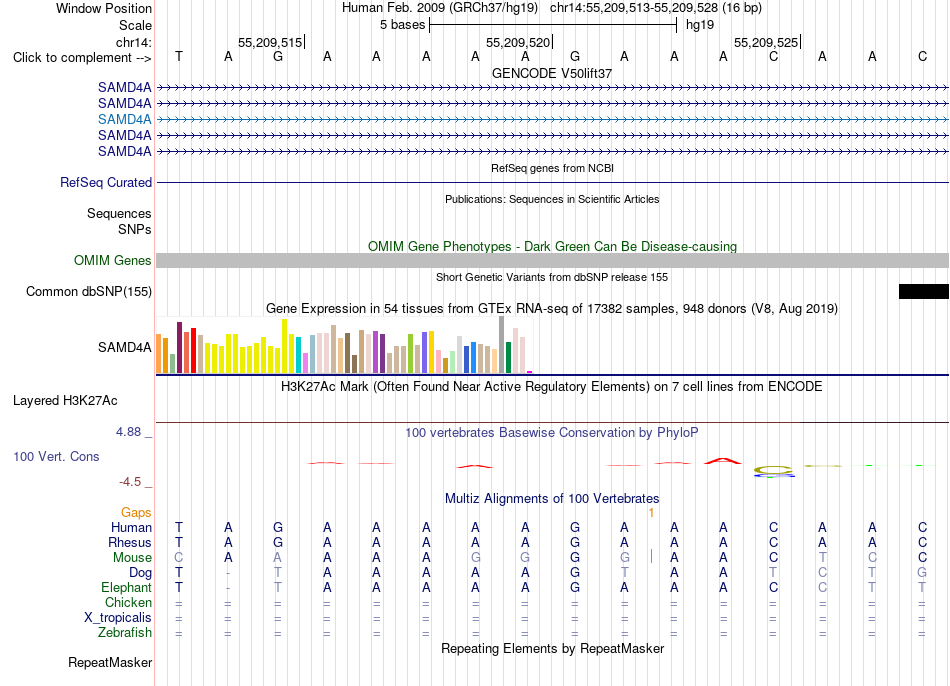This screenshot has width=950, height=686.
Task: Select the light-blue SAMD4A transcript label
Action: click(x=124, y=119)
